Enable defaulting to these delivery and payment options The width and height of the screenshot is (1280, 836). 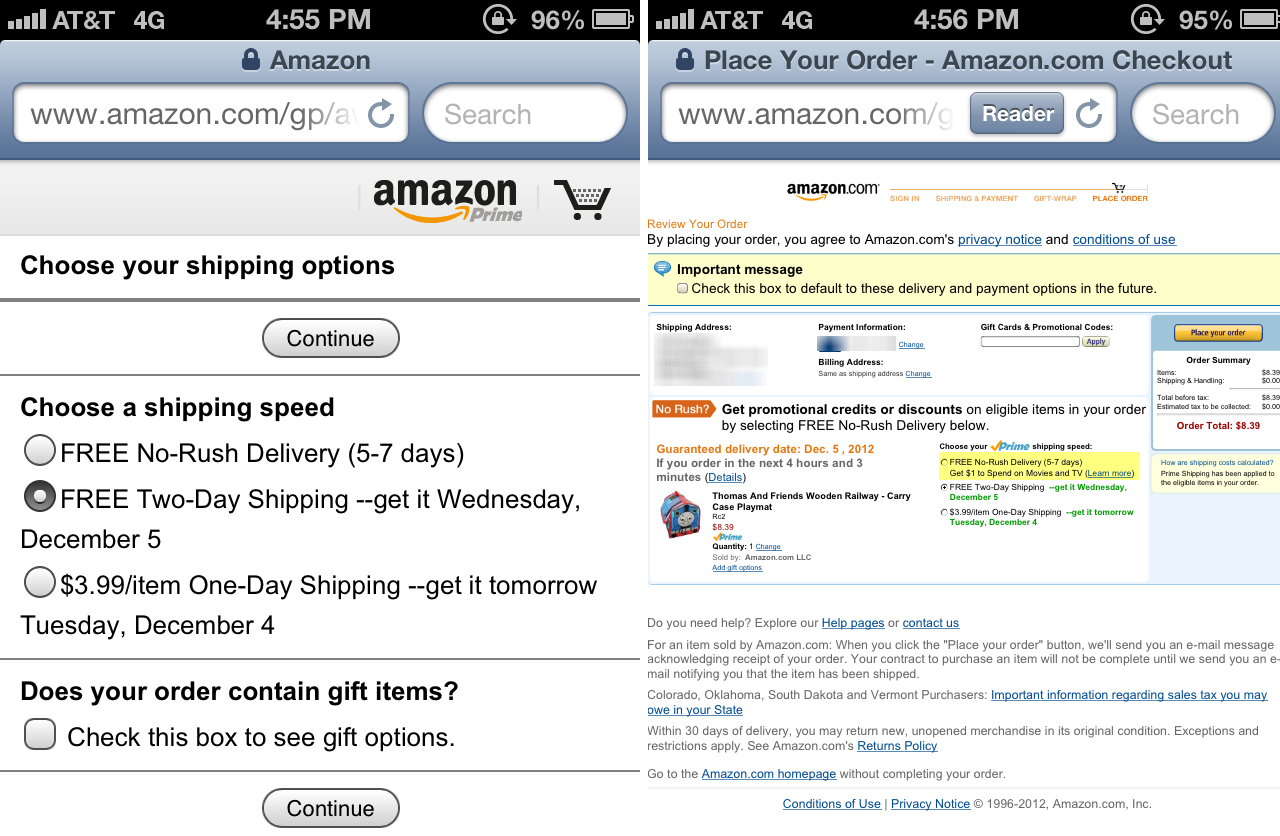683,288
